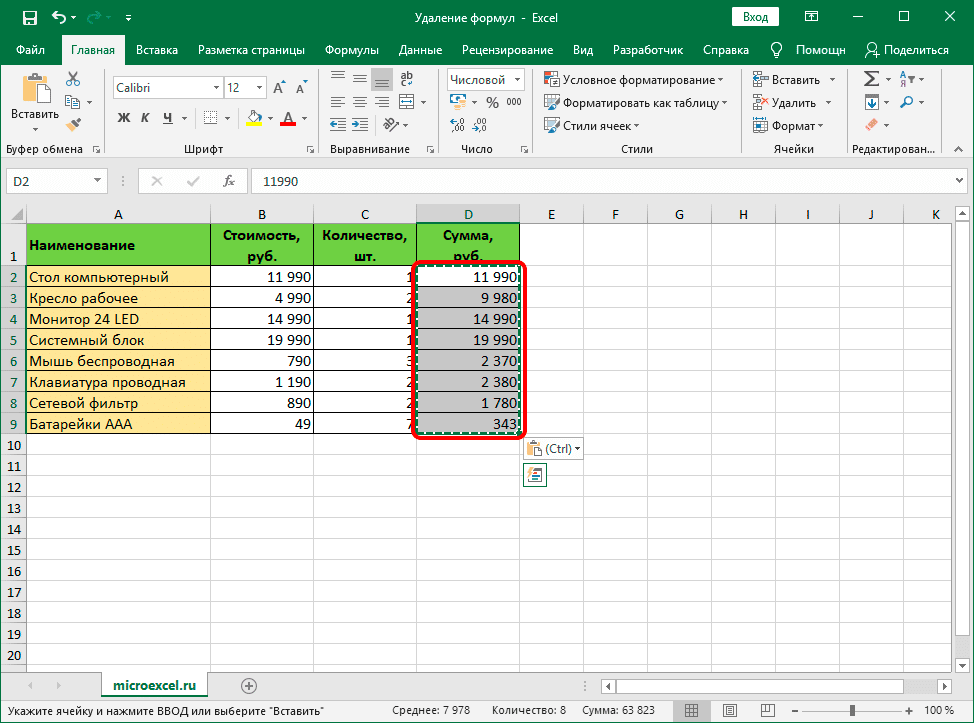Click the Percent style icon
Image resolution: width=974 pixels, height=723 pixels.
pos(493,101)
